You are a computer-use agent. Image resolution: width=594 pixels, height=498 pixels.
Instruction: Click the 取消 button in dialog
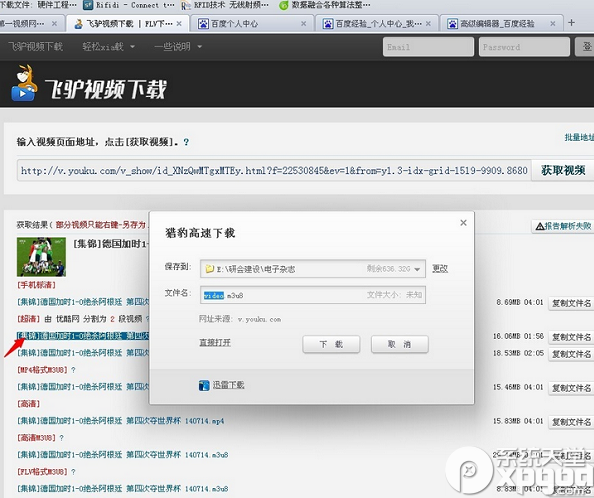pos(400,344)
